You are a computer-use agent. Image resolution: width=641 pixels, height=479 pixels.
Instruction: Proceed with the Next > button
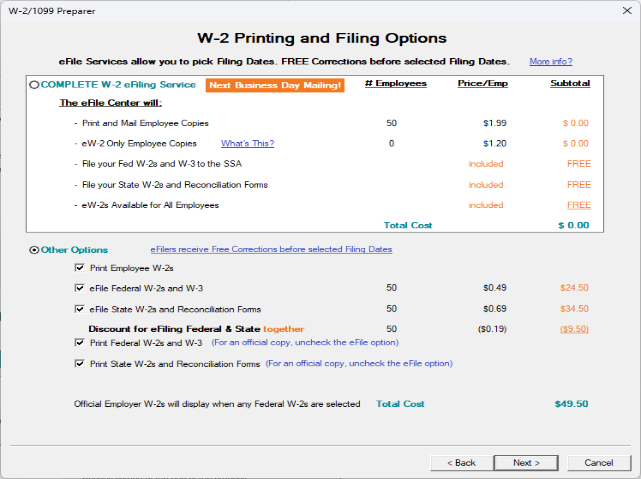527,463
